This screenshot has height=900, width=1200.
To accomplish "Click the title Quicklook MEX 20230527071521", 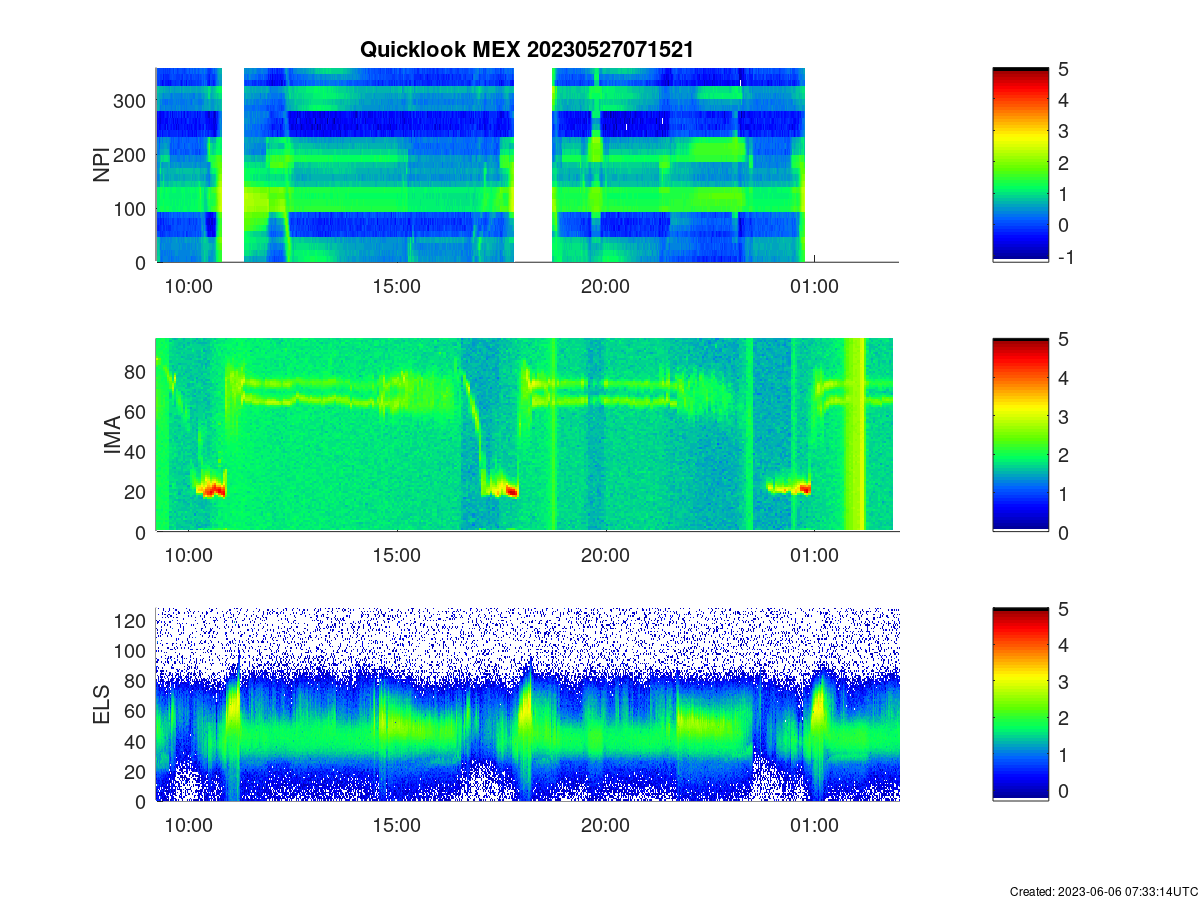I will click(x=527, y=49).
